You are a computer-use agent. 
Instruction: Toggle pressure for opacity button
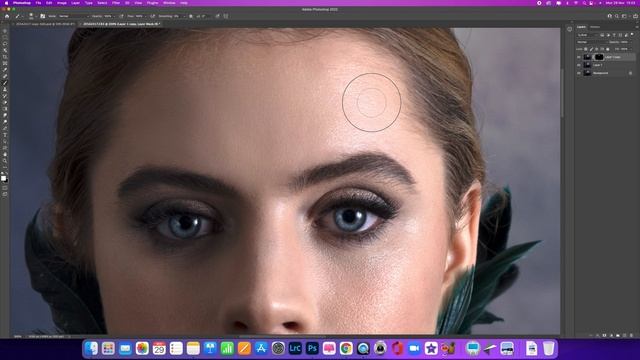point(121,16)
